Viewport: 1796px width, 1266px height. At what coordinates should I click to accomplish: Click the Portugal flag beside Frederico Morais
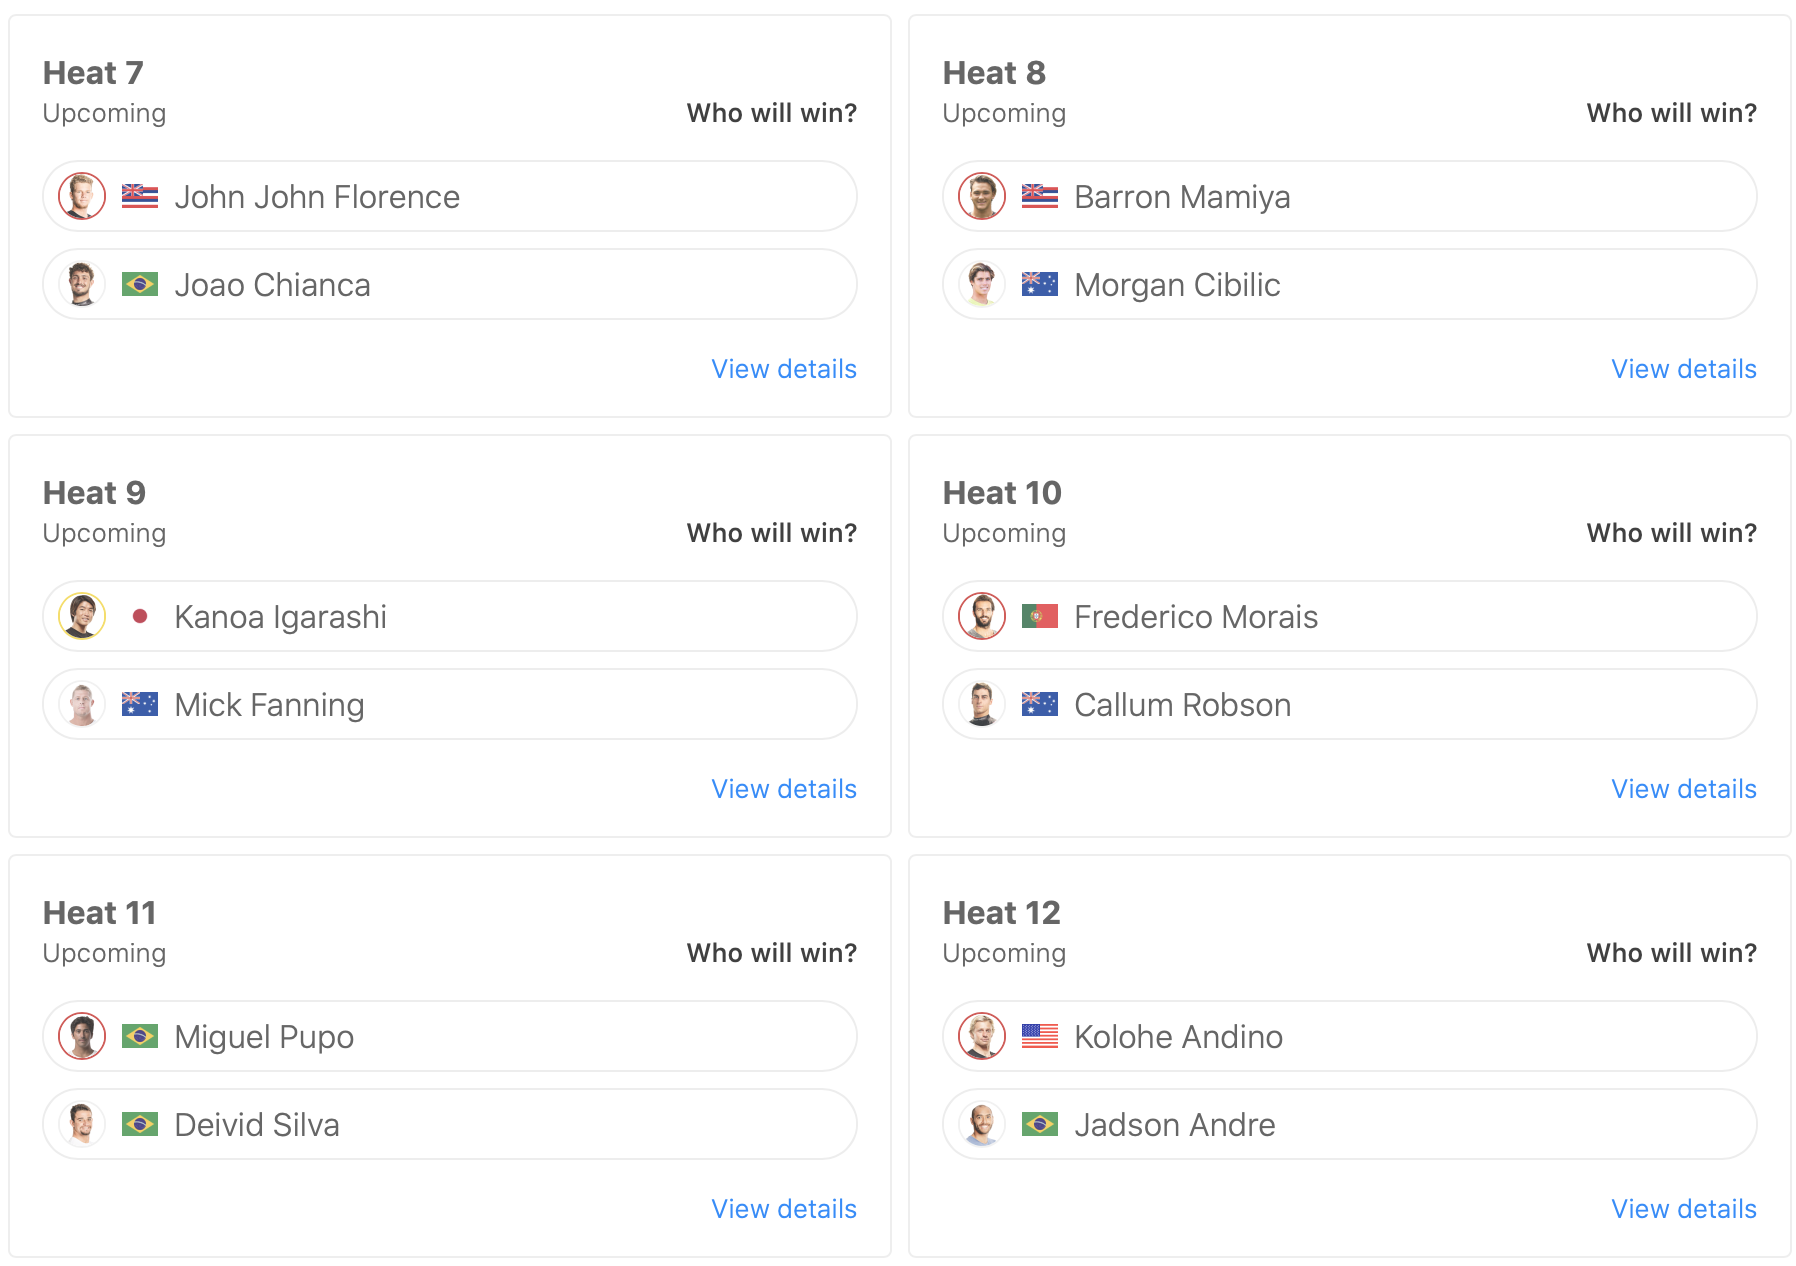click(1040, 617)
